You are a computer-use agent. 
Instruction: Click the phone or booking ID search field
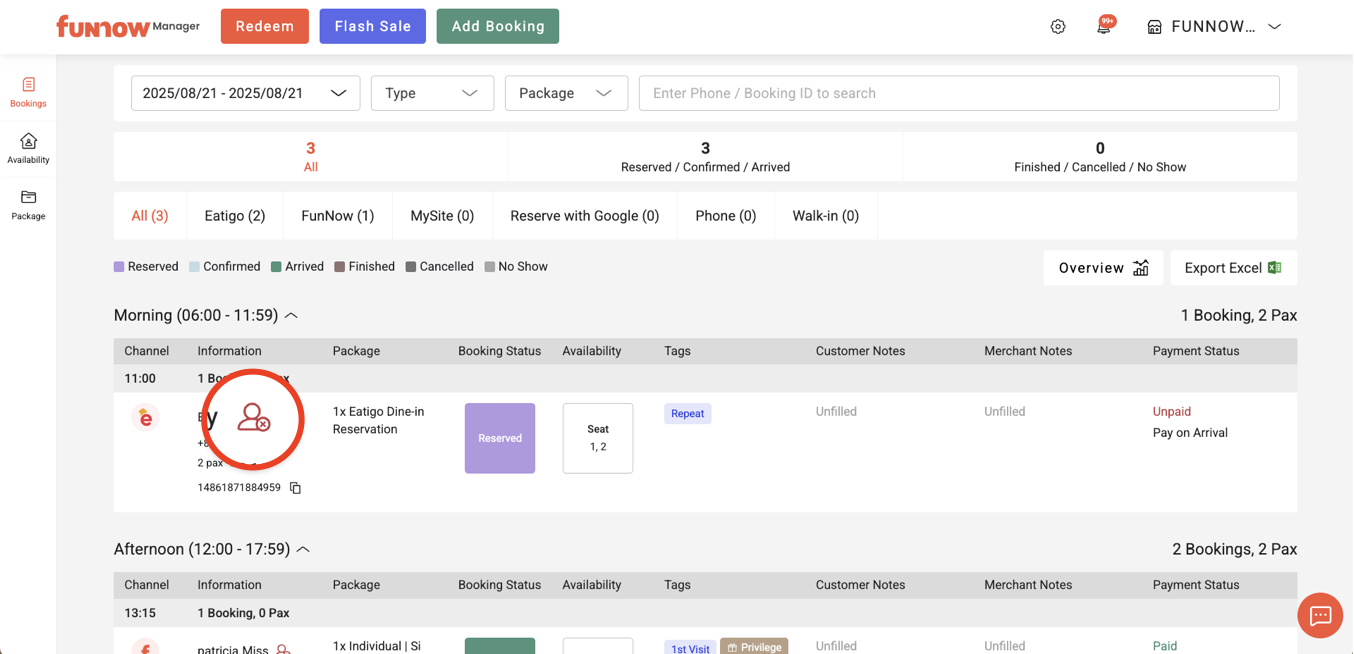(958, 93)
